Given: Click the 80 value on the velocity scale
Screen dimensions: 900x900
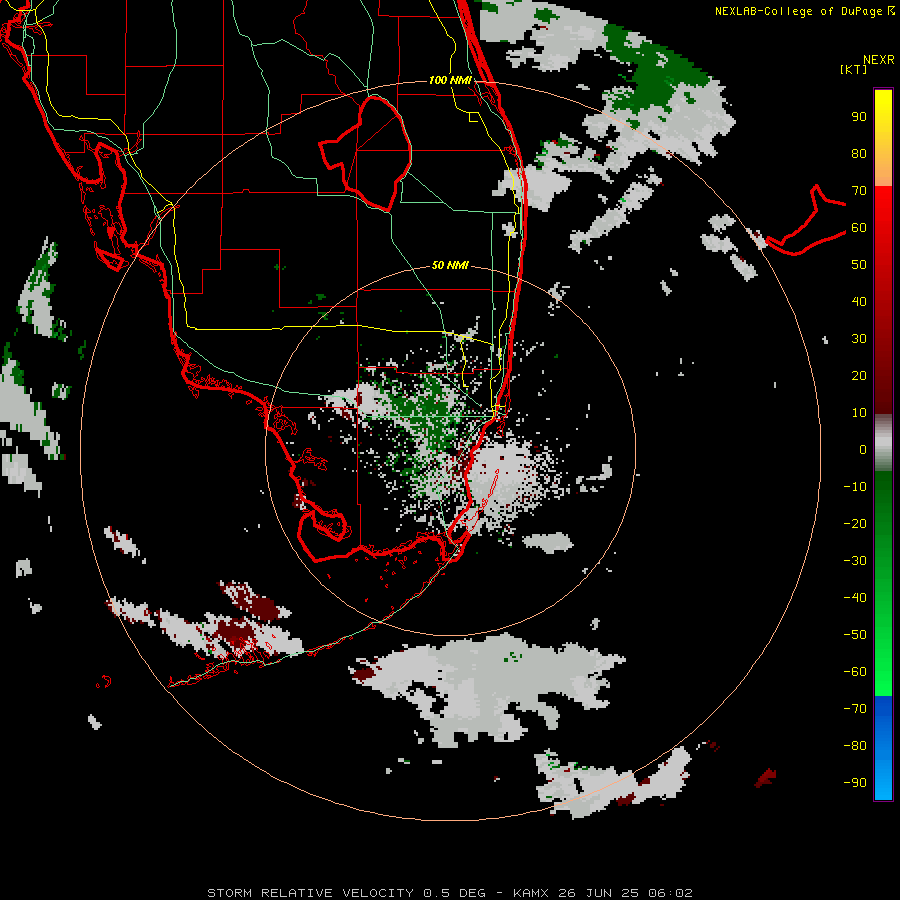Looking at the screenshot, I should (x=859, y=154).
